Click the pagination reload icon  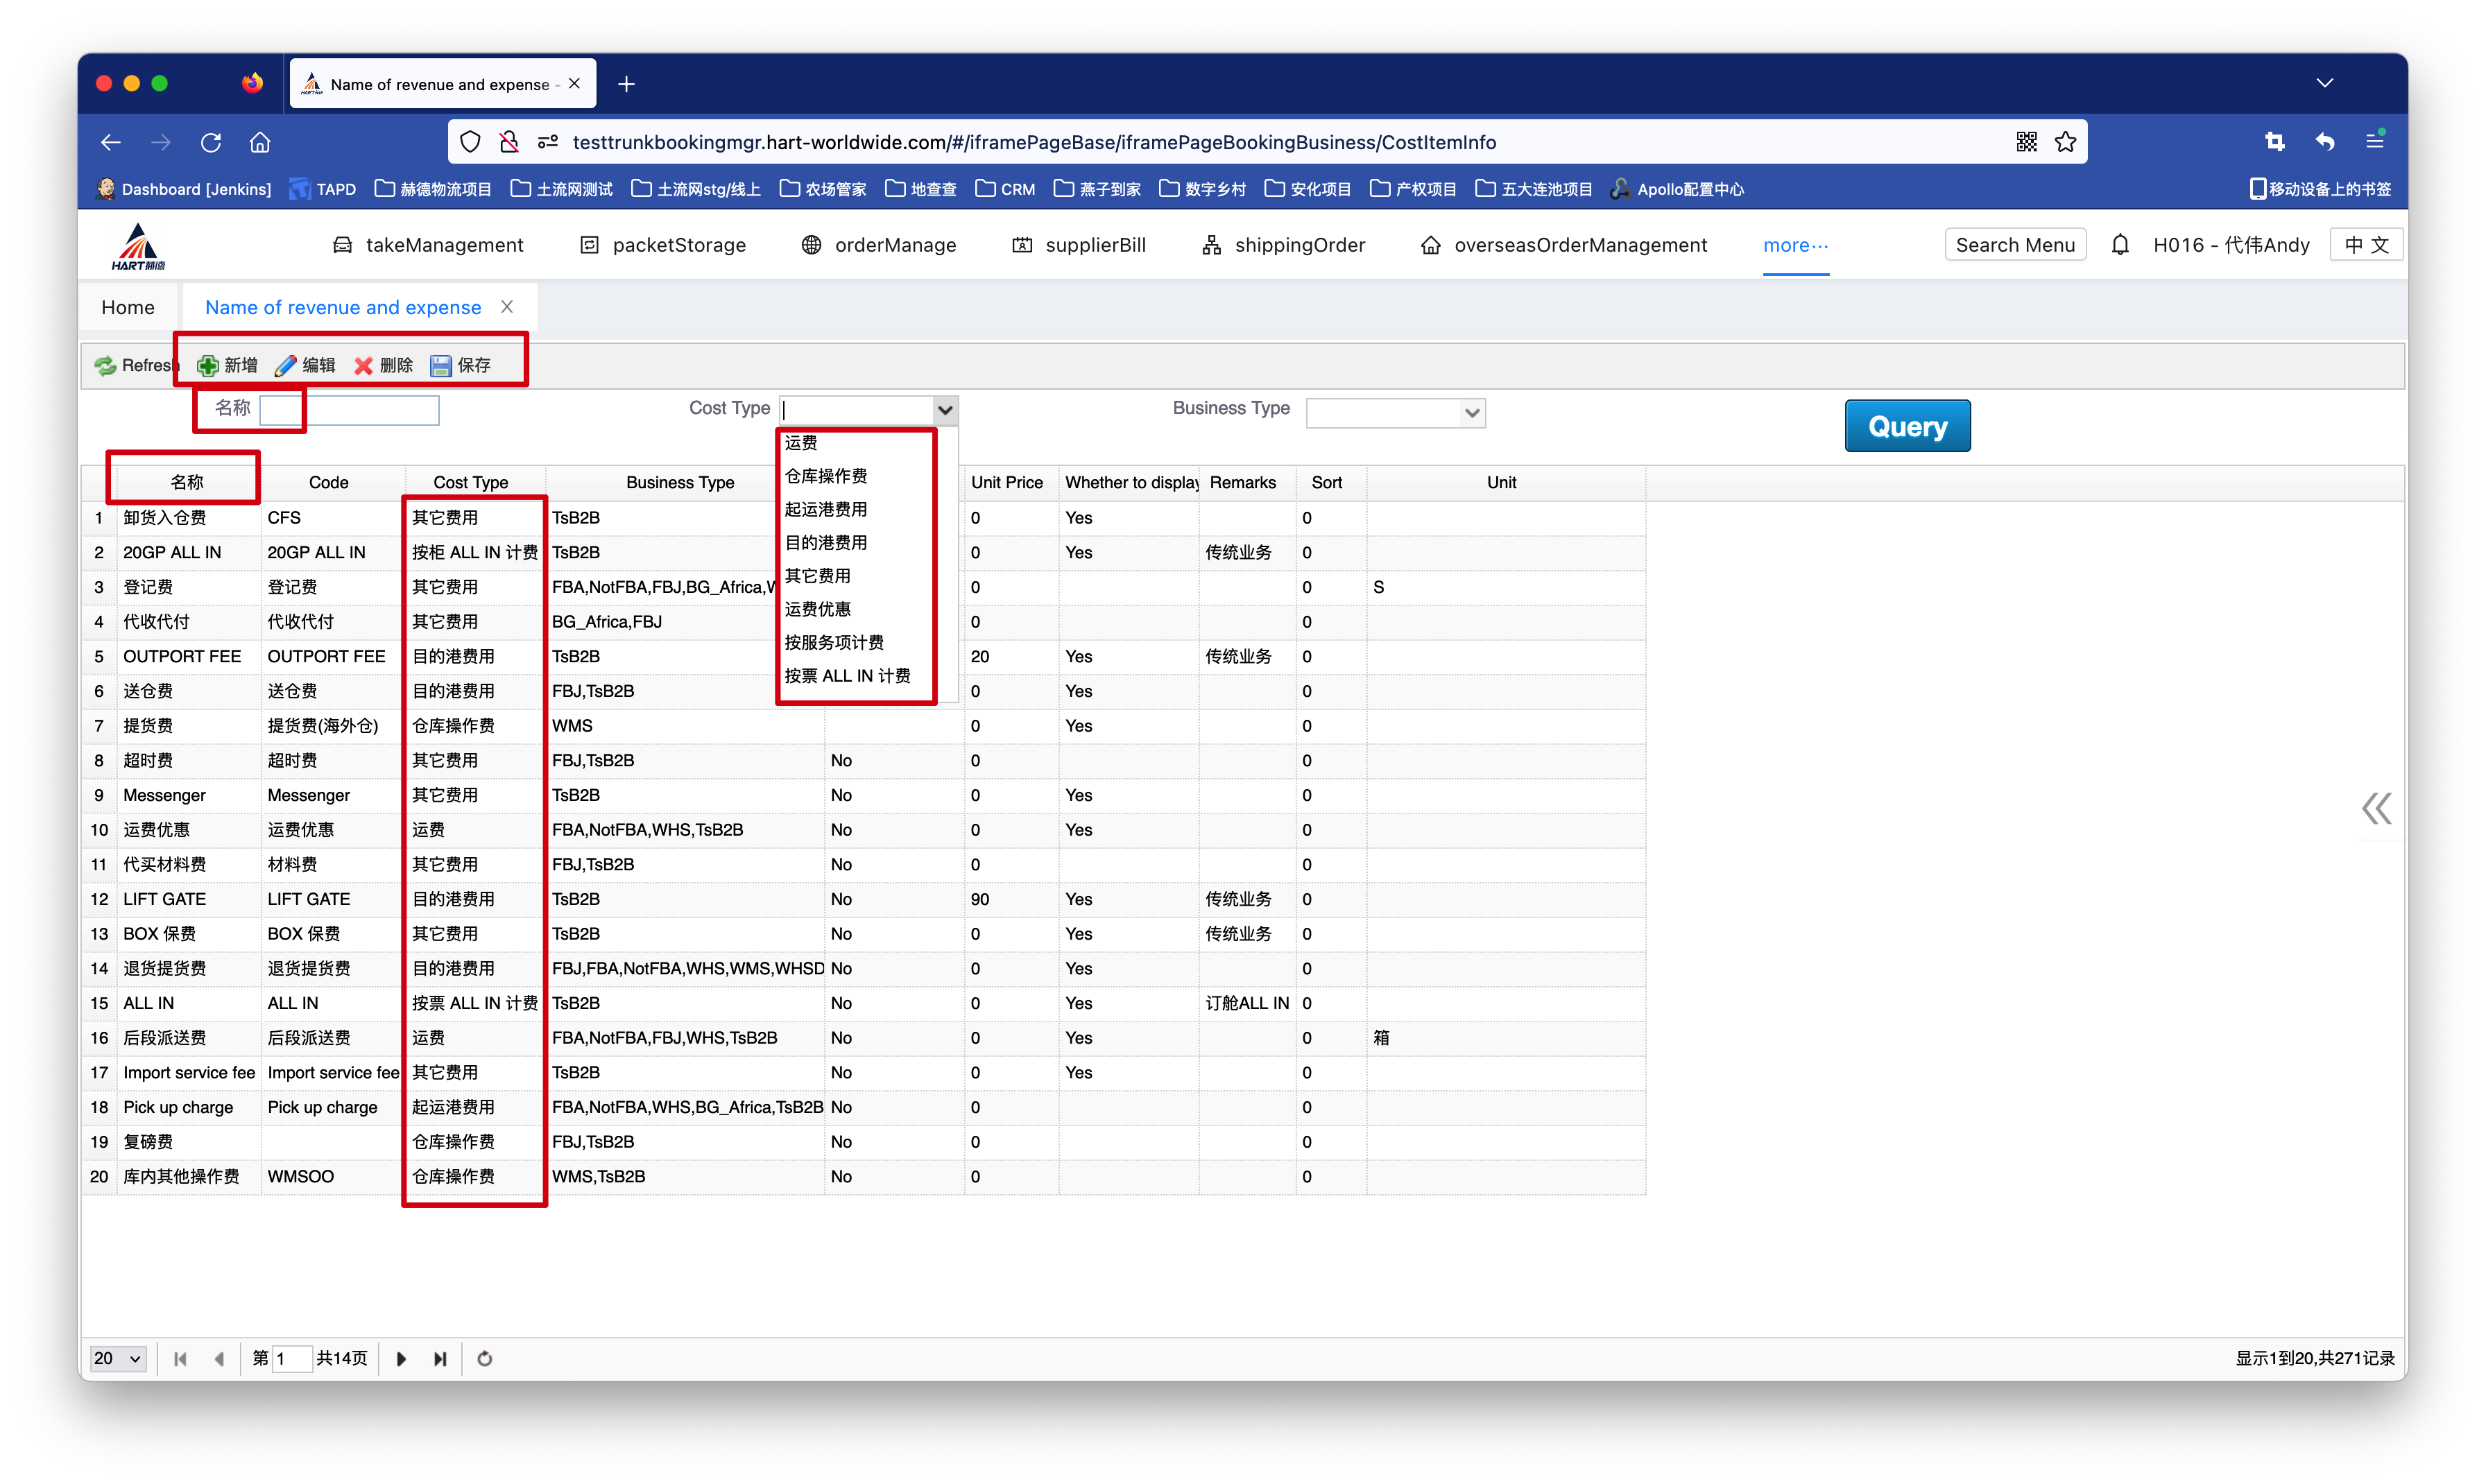point(485,1359)
